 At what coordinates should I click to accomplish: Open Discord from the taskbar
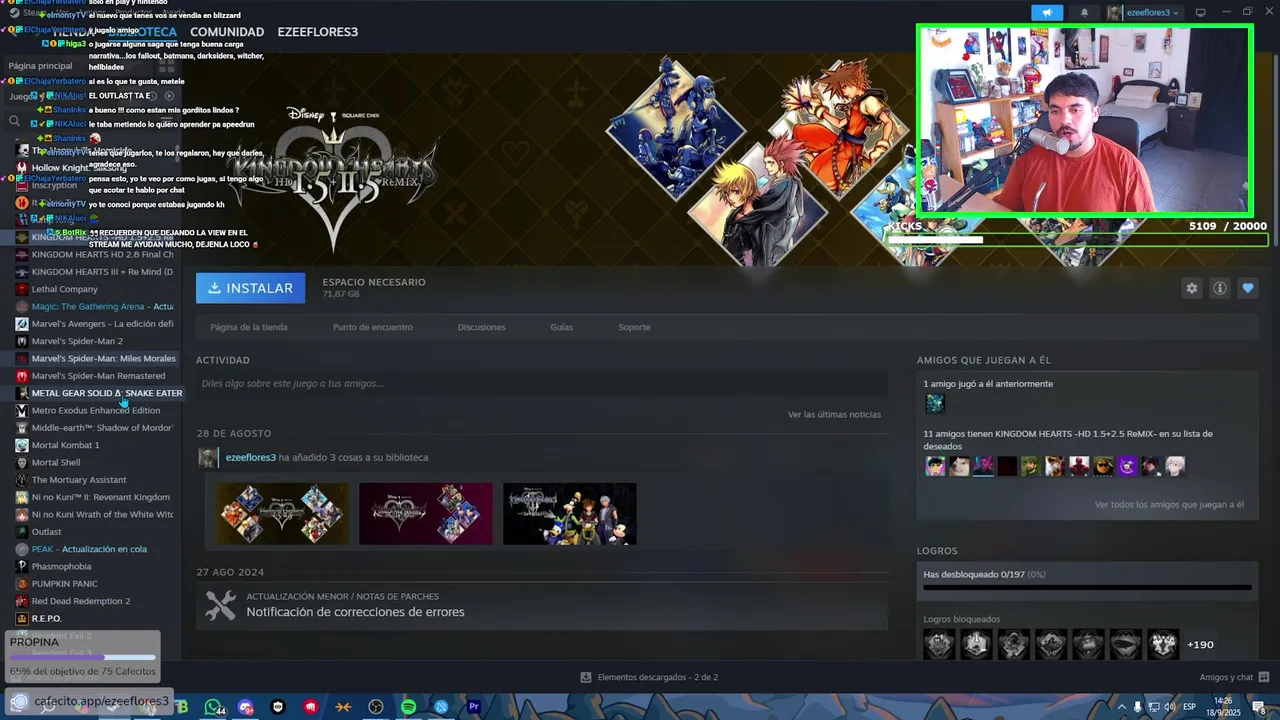coord(246,707)
